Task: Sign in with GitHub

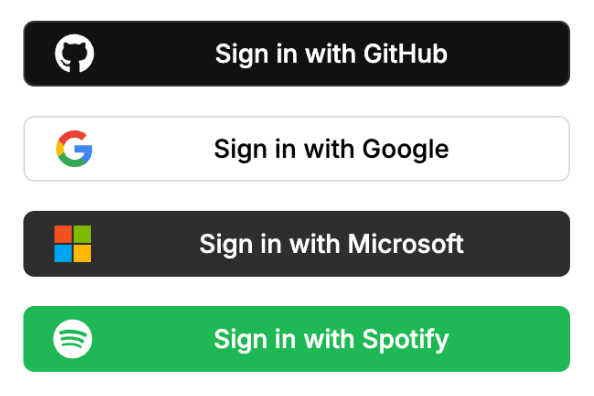Action: [297, 53]
